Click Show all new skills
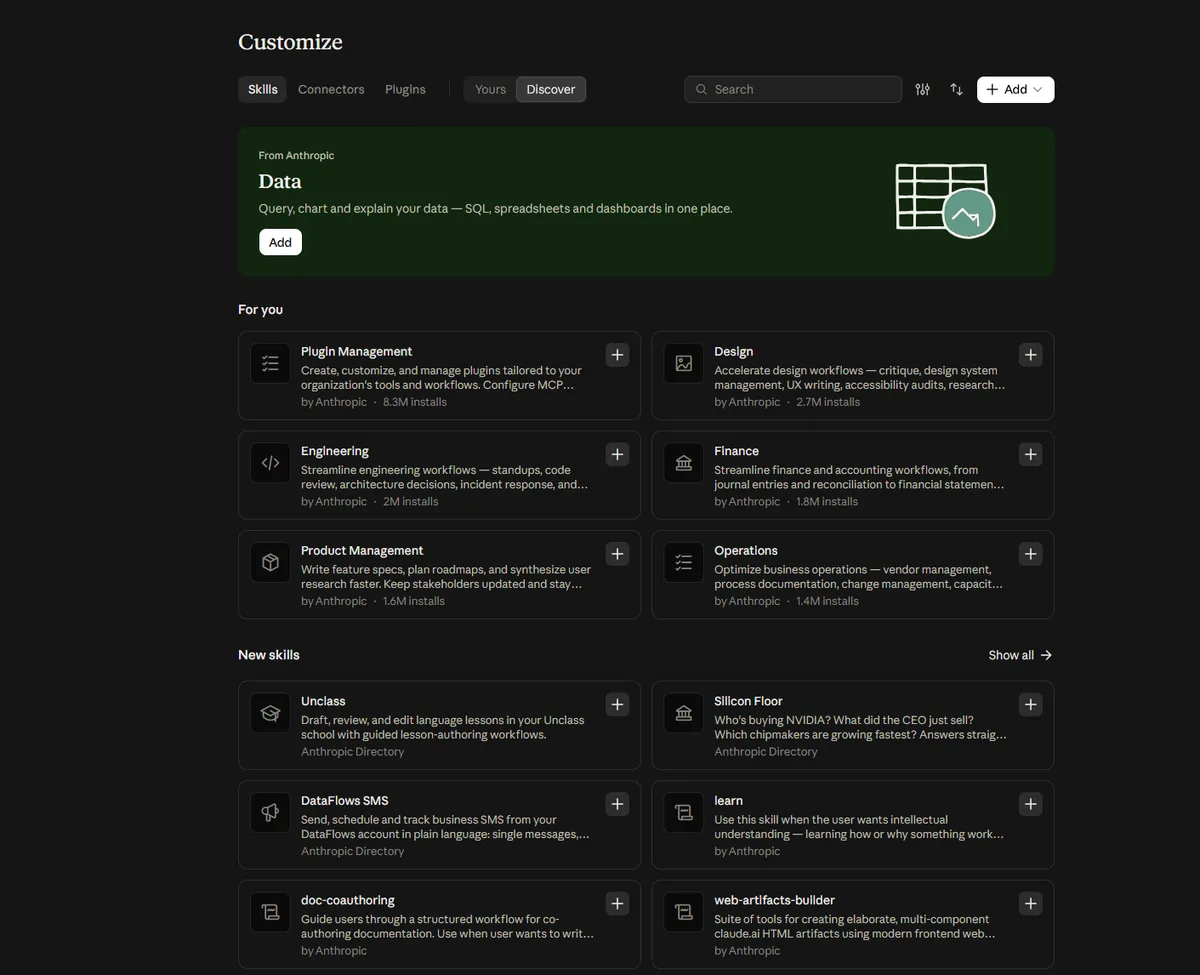This screenshot has width=1200, height=975. click(1020, 655)
